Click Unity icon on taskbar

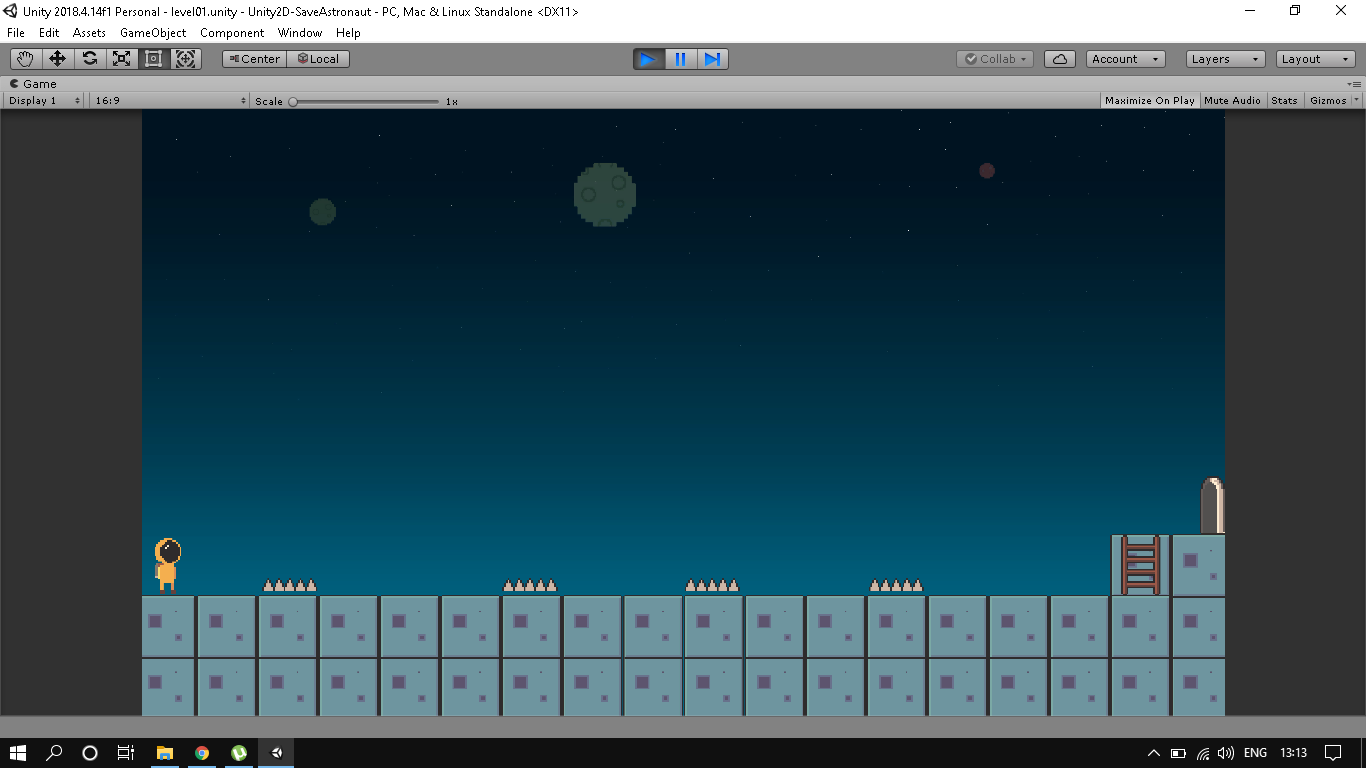277,753
